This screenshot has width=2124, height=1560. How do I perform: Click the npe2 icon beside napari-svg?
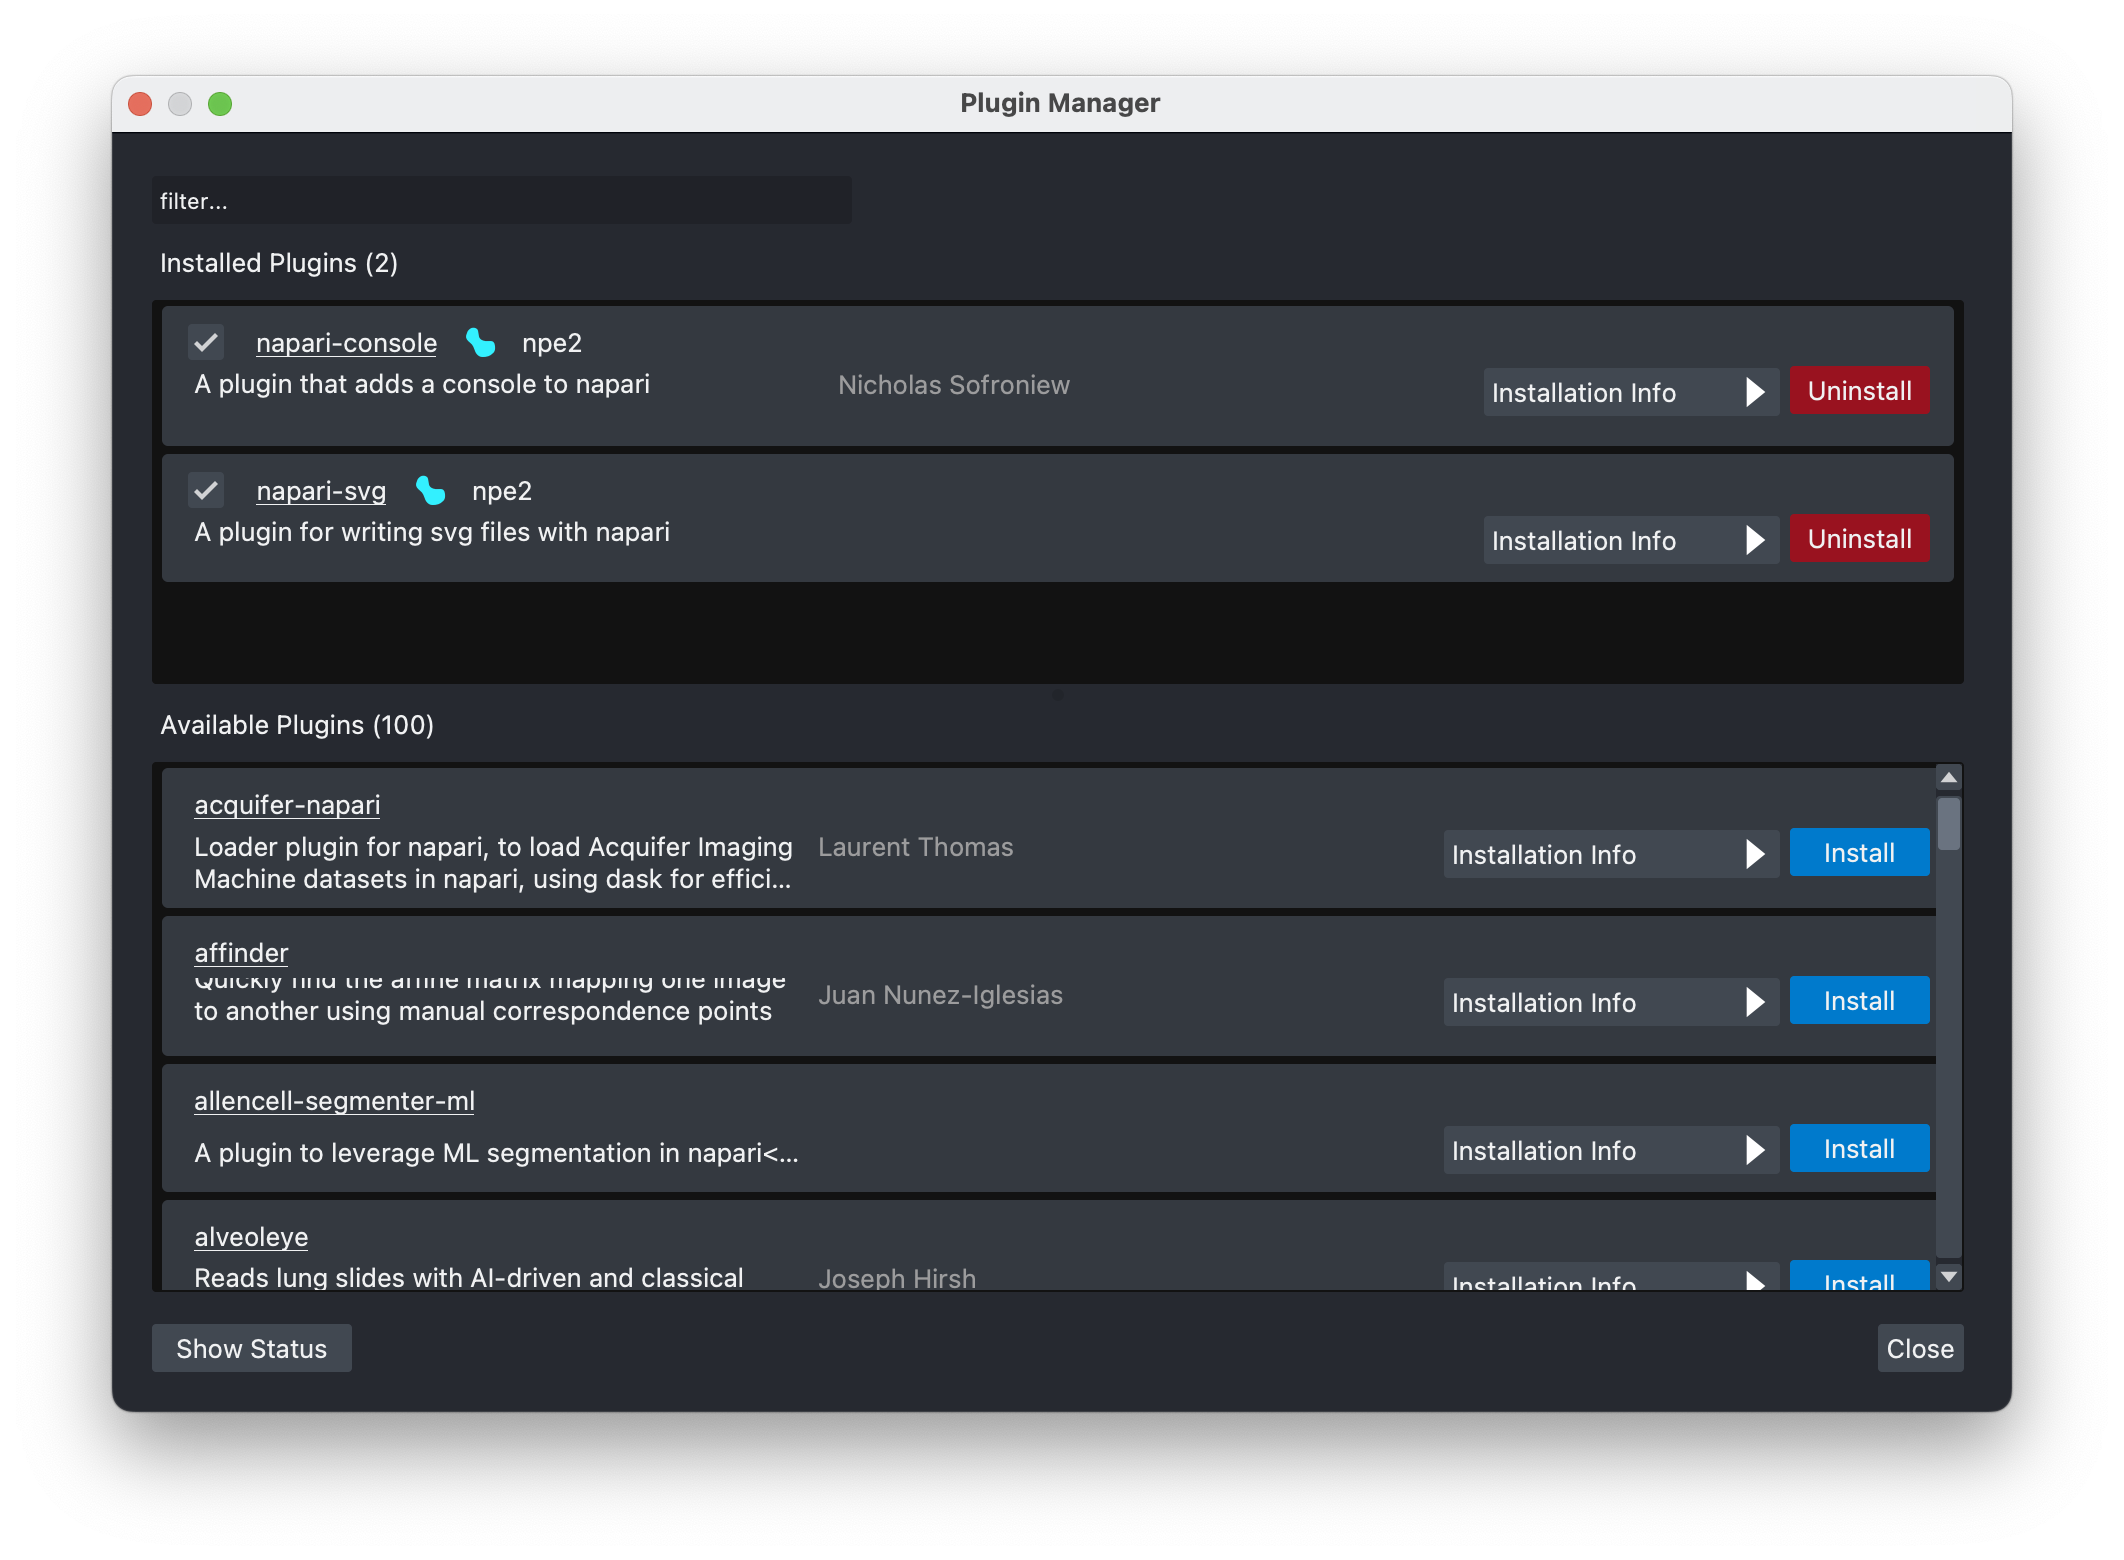tap(431, 491)
